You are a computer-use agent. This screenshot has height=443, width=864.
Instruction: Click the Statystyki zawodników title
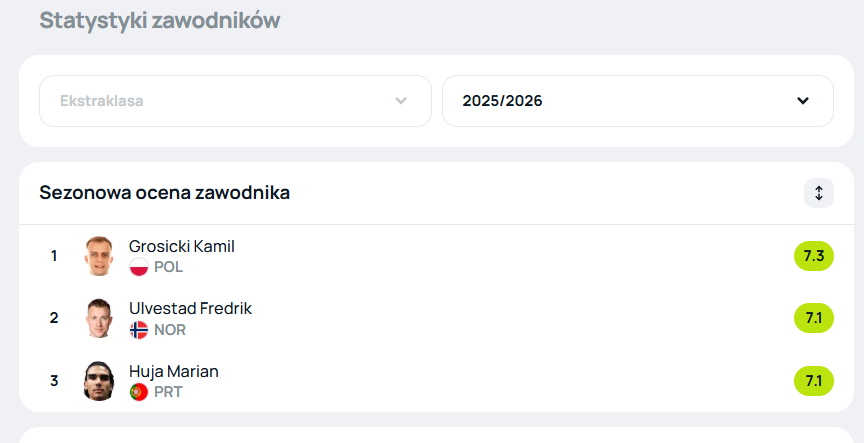tap(160, 21)
